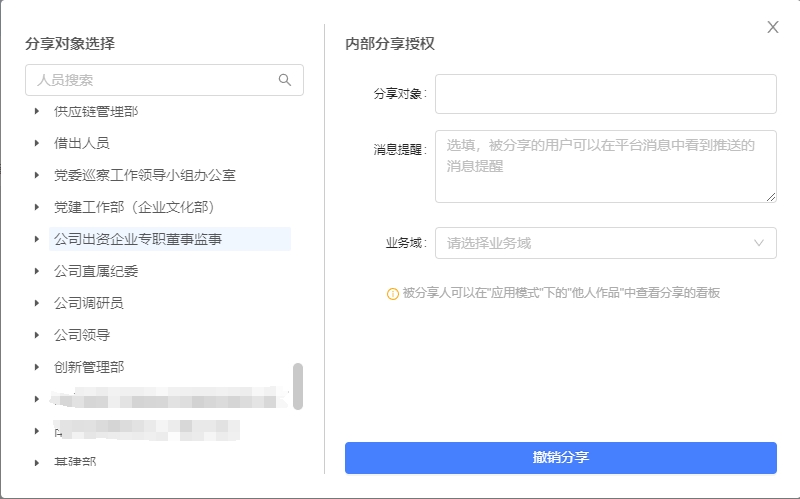This screenshot has height=499, width=800.
Task: Select 公司调研员 in the tree
Action: coord(89,303)
